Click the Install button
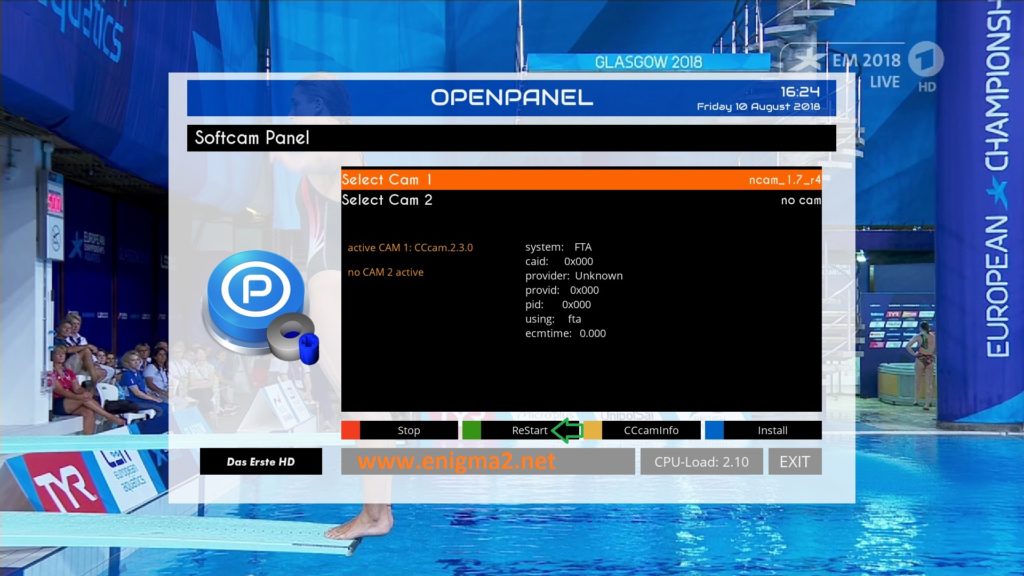This screenshot has height=576, width=1024. (773, 430)
